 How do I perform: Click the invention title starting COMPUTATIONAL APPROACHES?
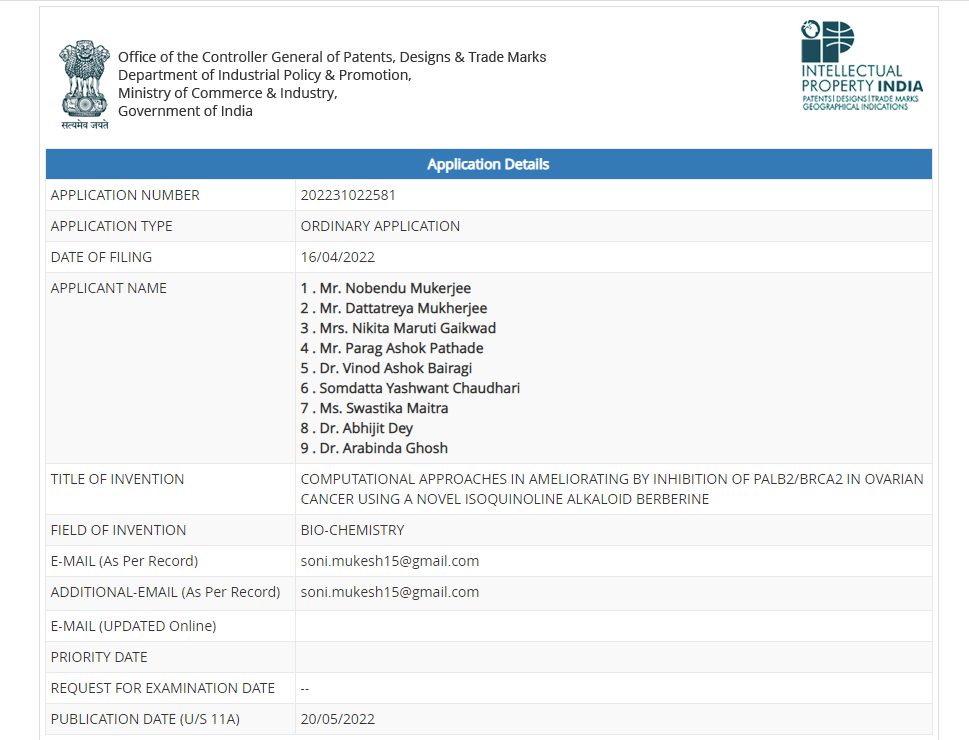[x=612, y=489]
